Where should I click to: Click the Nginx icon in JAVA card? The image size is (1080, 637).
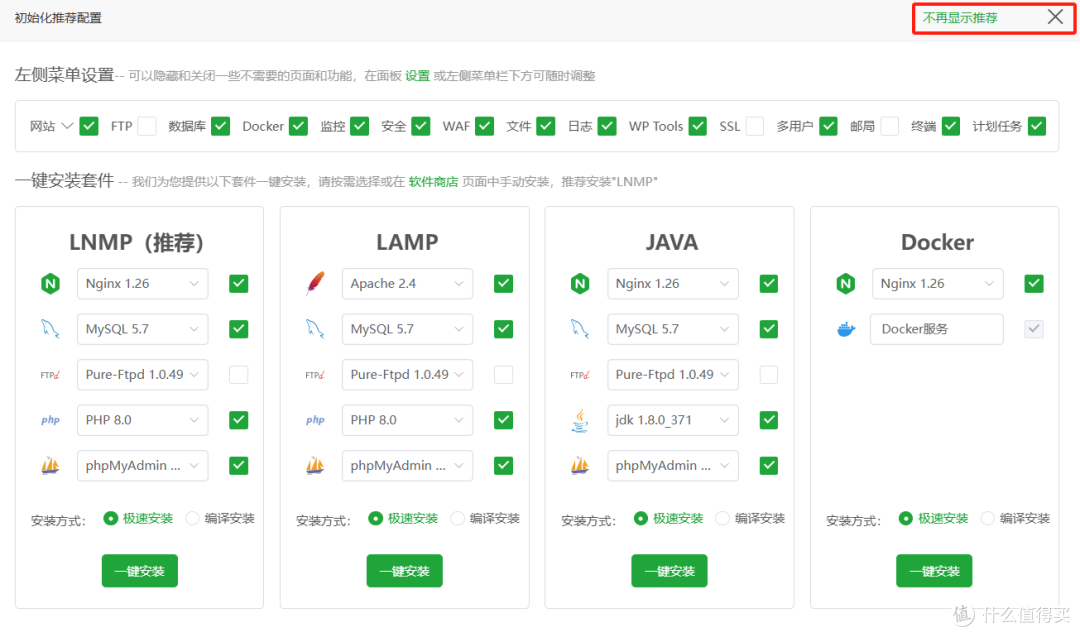[580, 284]
